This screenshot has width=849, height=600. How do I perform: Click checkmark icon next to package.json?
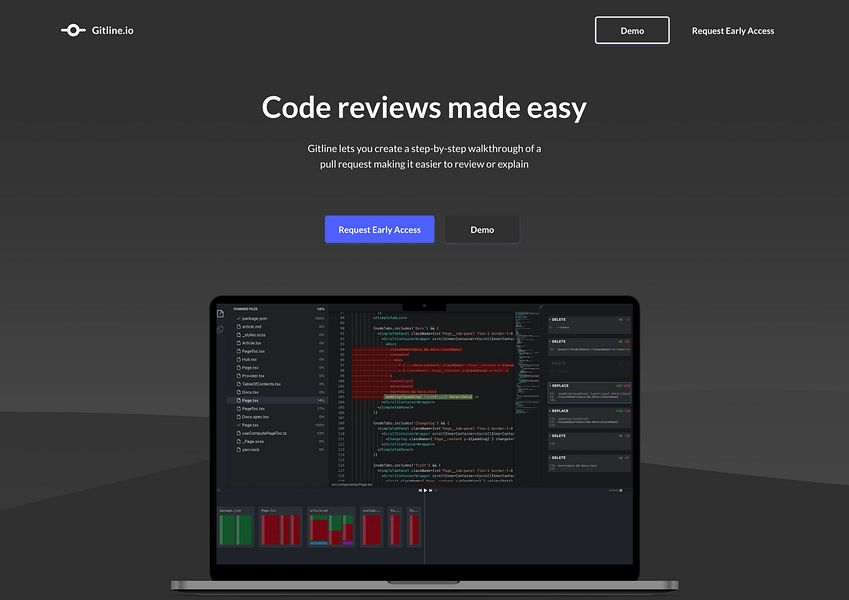(x=238, y=318)
